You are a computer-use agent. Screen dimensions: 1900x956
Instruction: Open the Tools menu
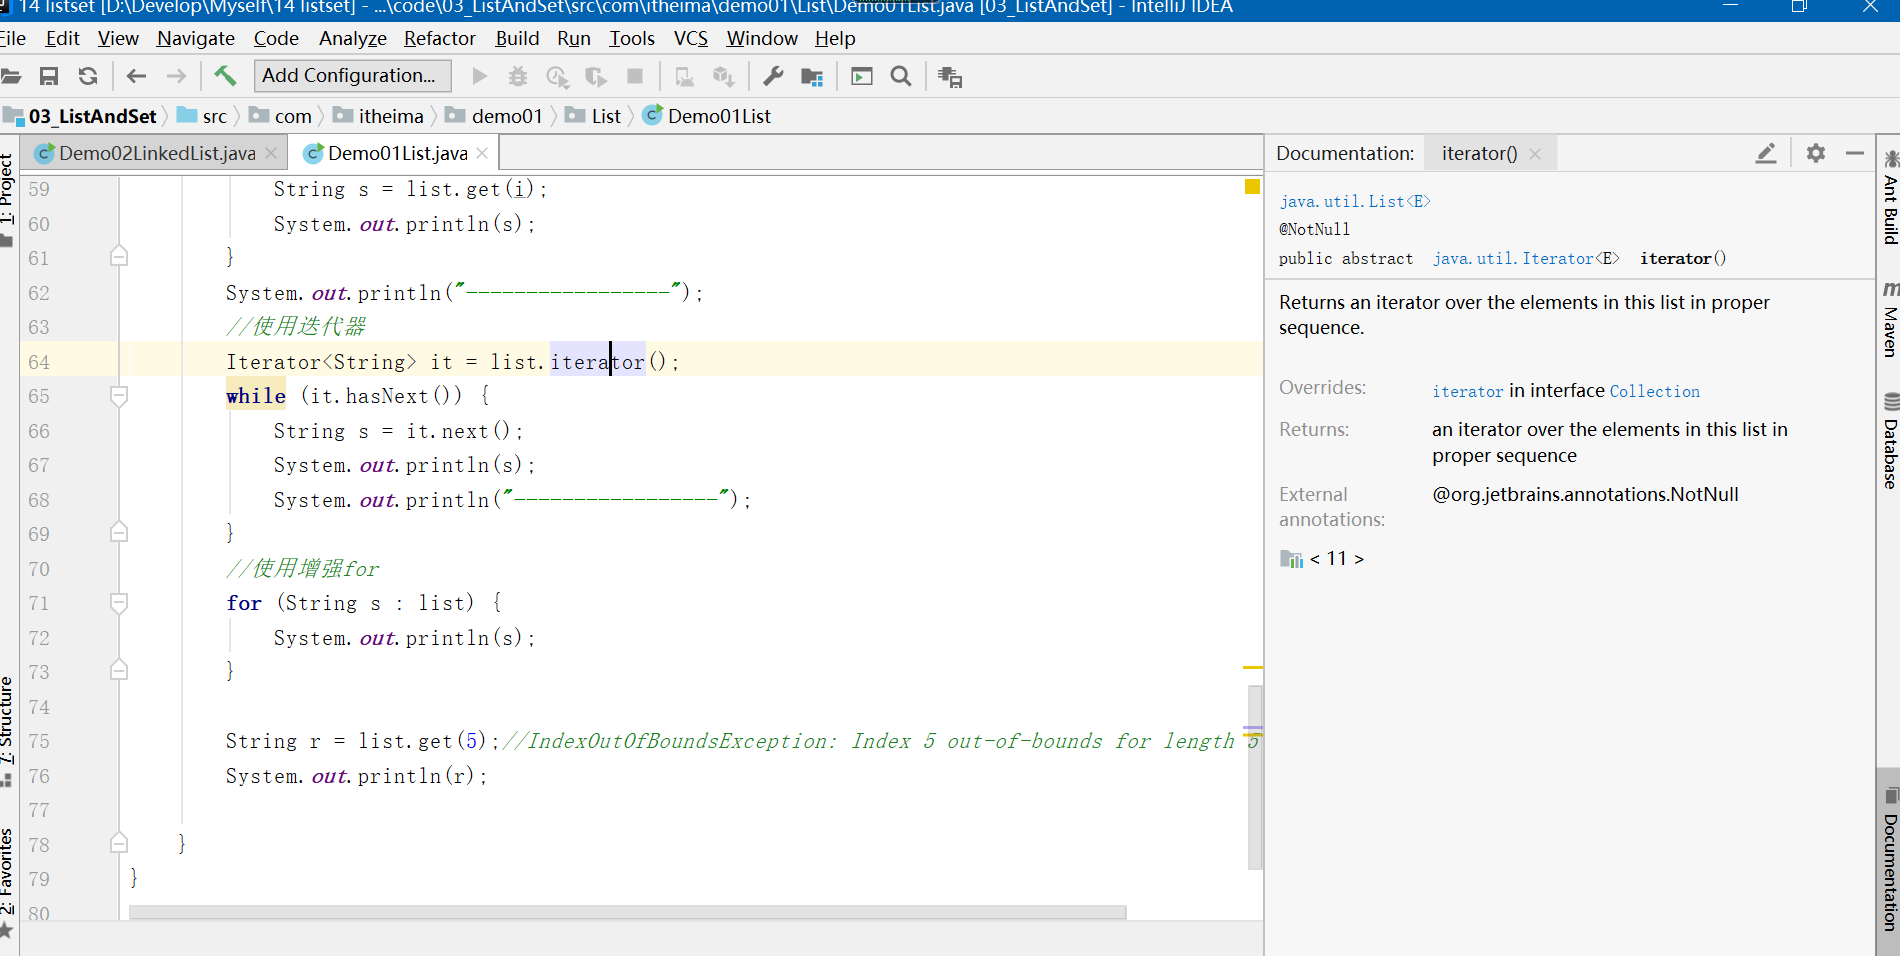[x=632, y=38]
